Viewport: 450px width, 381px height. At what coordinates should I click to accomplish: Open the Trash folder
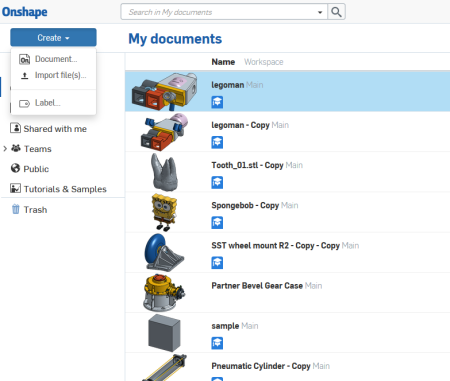click(x=35, y=210)
